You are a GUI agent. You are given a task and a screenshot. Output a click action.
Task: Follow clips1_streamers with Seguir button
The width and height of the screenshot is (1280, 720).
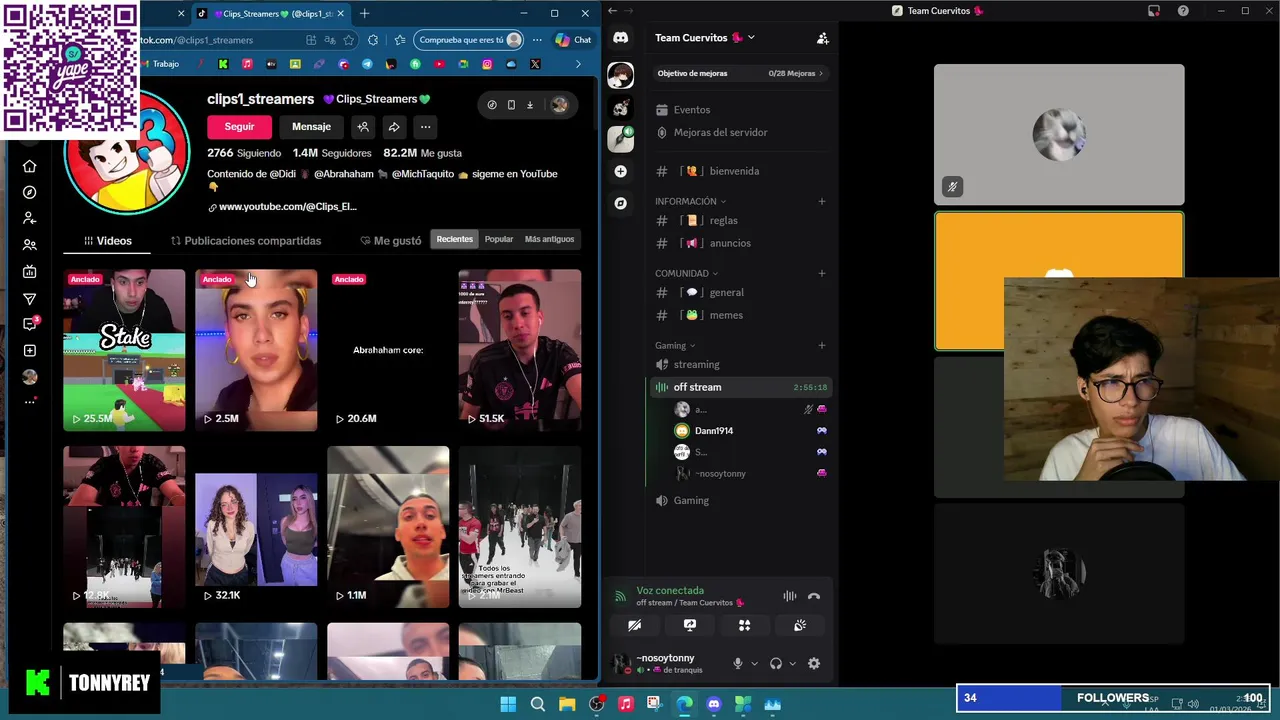click(x=239, y=127)
